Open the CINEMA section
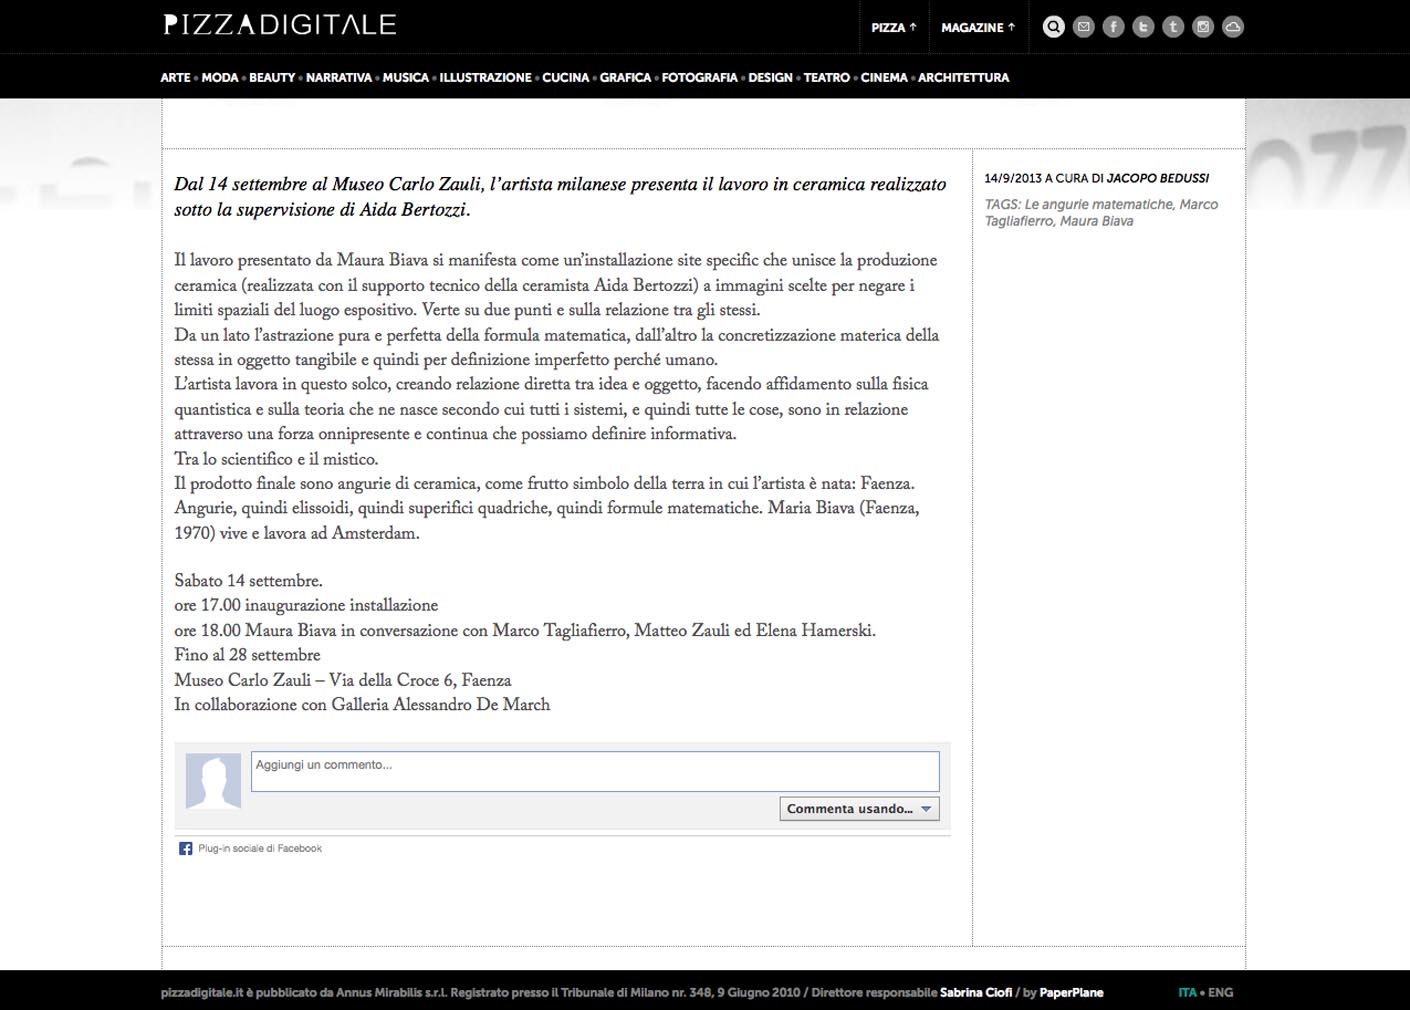The height and width of the screenshot is (1010, 1410). (884, 77)
